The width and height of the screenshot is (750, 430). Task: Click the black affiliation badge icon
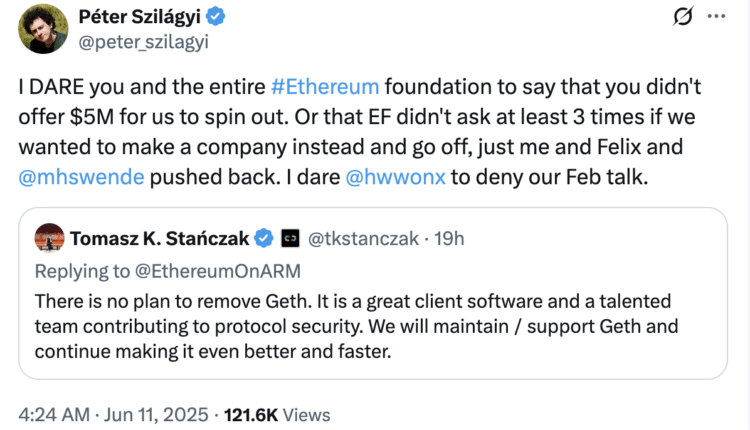click(x=291, y=239)
